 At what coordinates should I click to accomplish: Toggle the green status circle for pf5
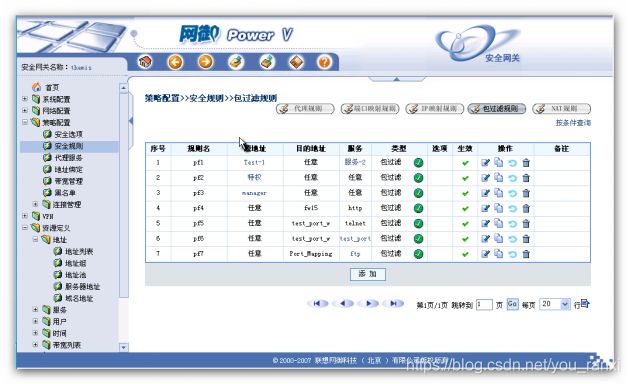[x=418, y=224]
